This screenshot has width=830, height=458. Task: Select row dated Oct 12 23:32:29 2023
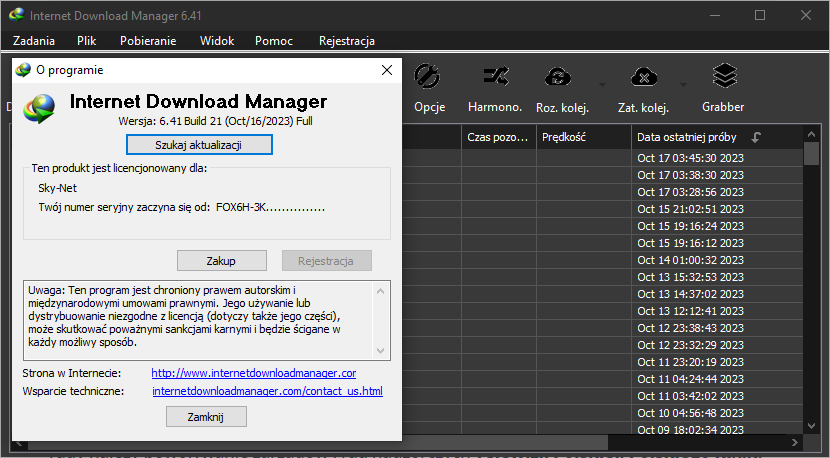tap(690, 345)
